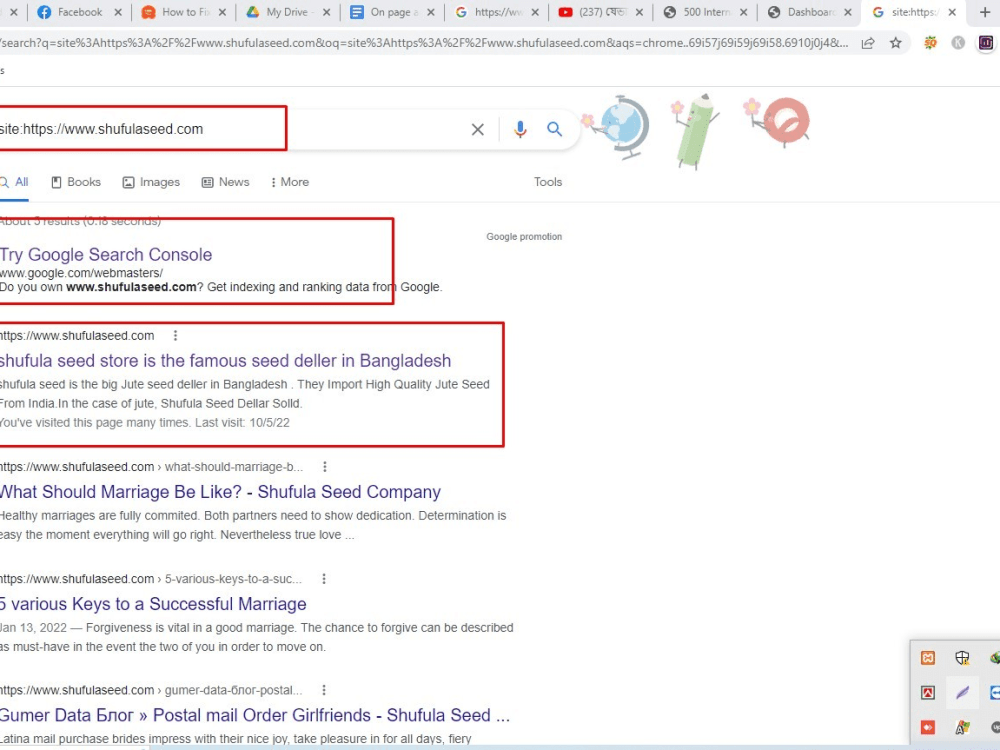1000x750 pixels.
Task: Open Try Google Search Console link
Action: (x=106, y=254)
